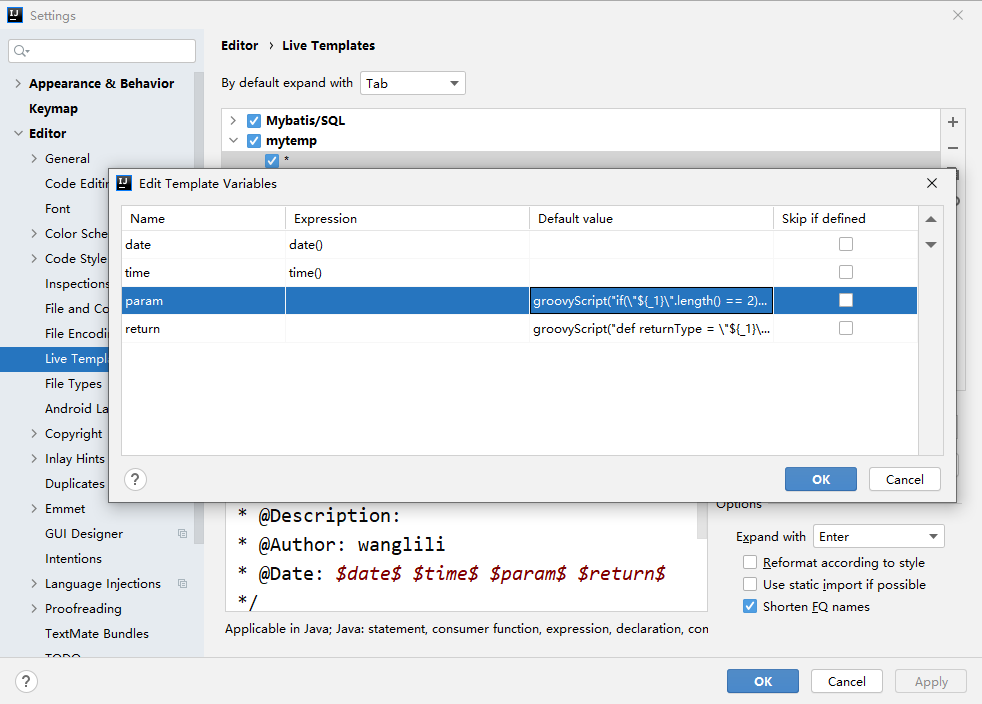Close the Edit Template Variables dialog
This screenshot has height=704, width=982.
932,183
